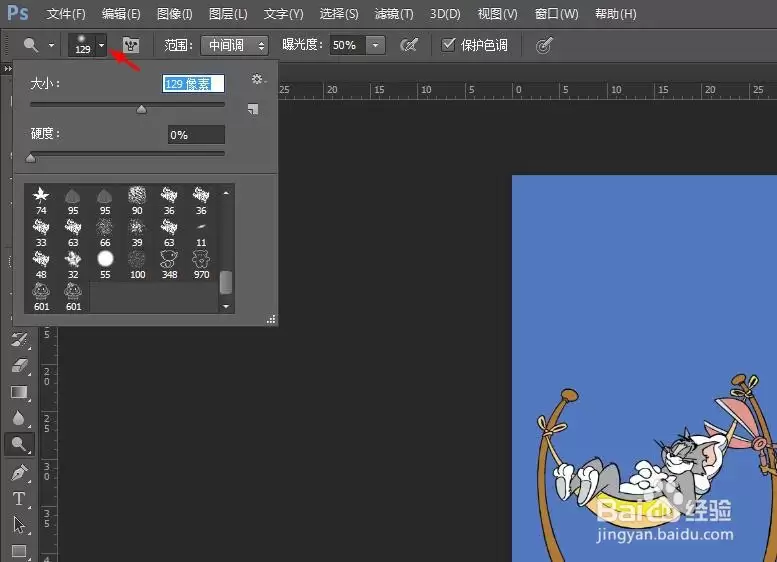Open the 选择(S) menu
The height and width of the screenshot is (562, 777).
coord(339,14)
